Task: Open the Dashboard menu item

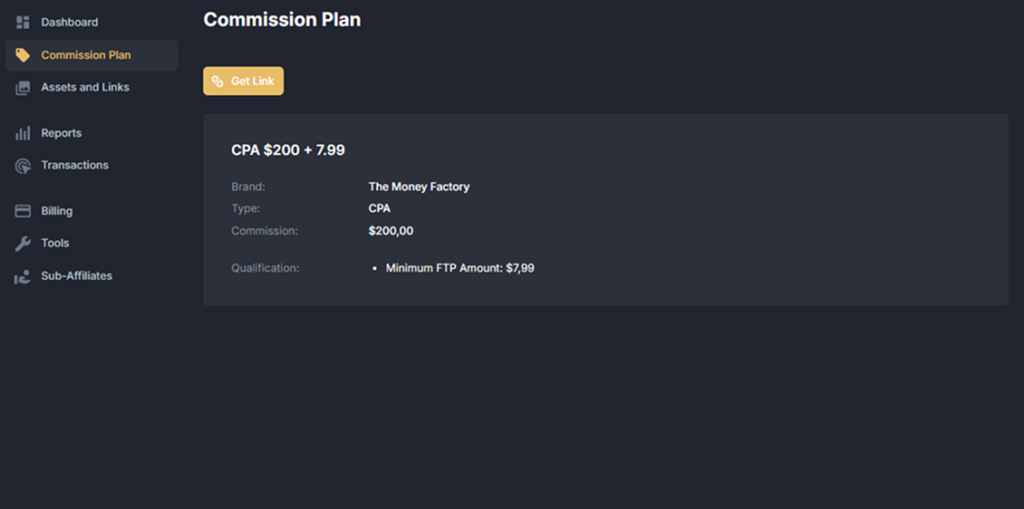Action: click(69, 22)
